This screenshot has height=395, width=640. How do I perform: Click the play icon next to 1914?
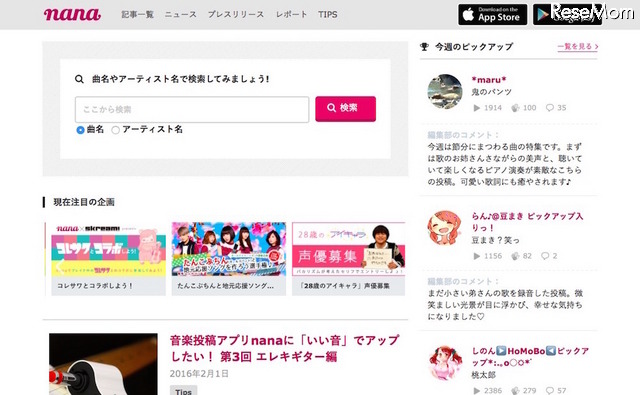[476, 108]
